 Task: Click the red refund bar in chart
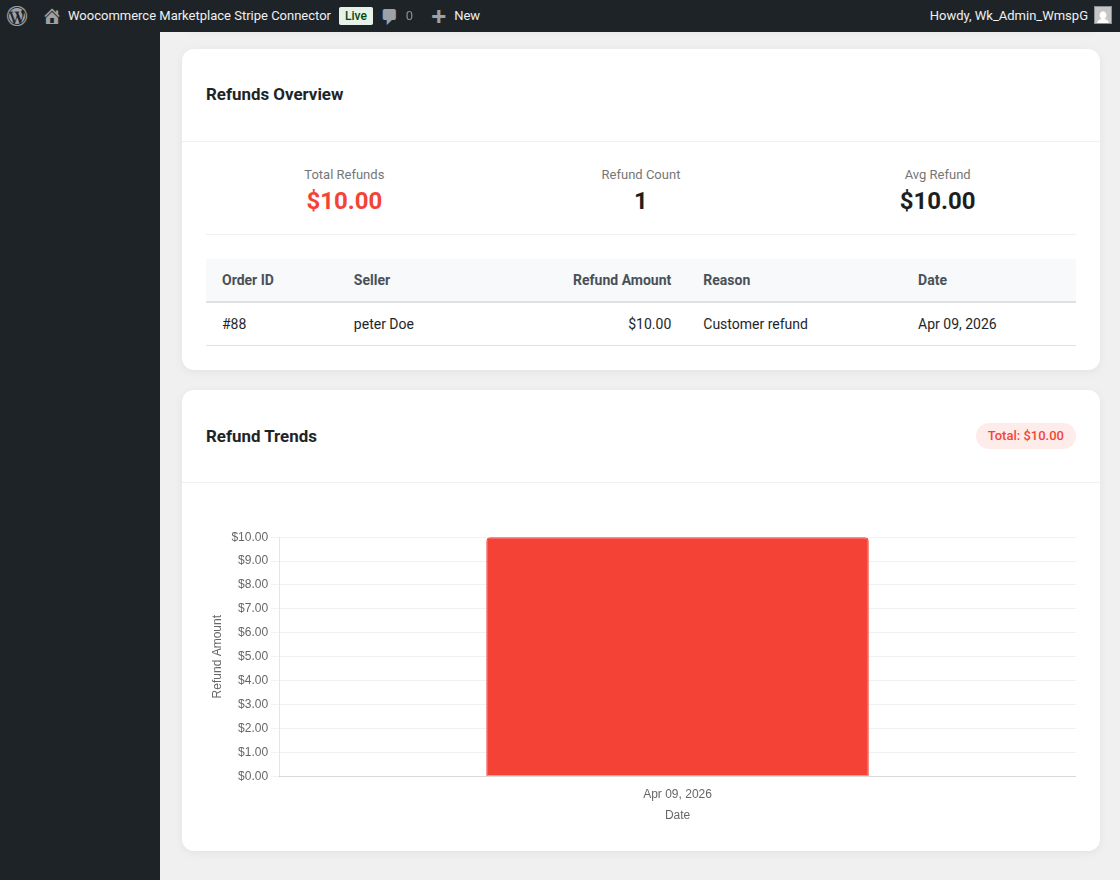(677, 656)
